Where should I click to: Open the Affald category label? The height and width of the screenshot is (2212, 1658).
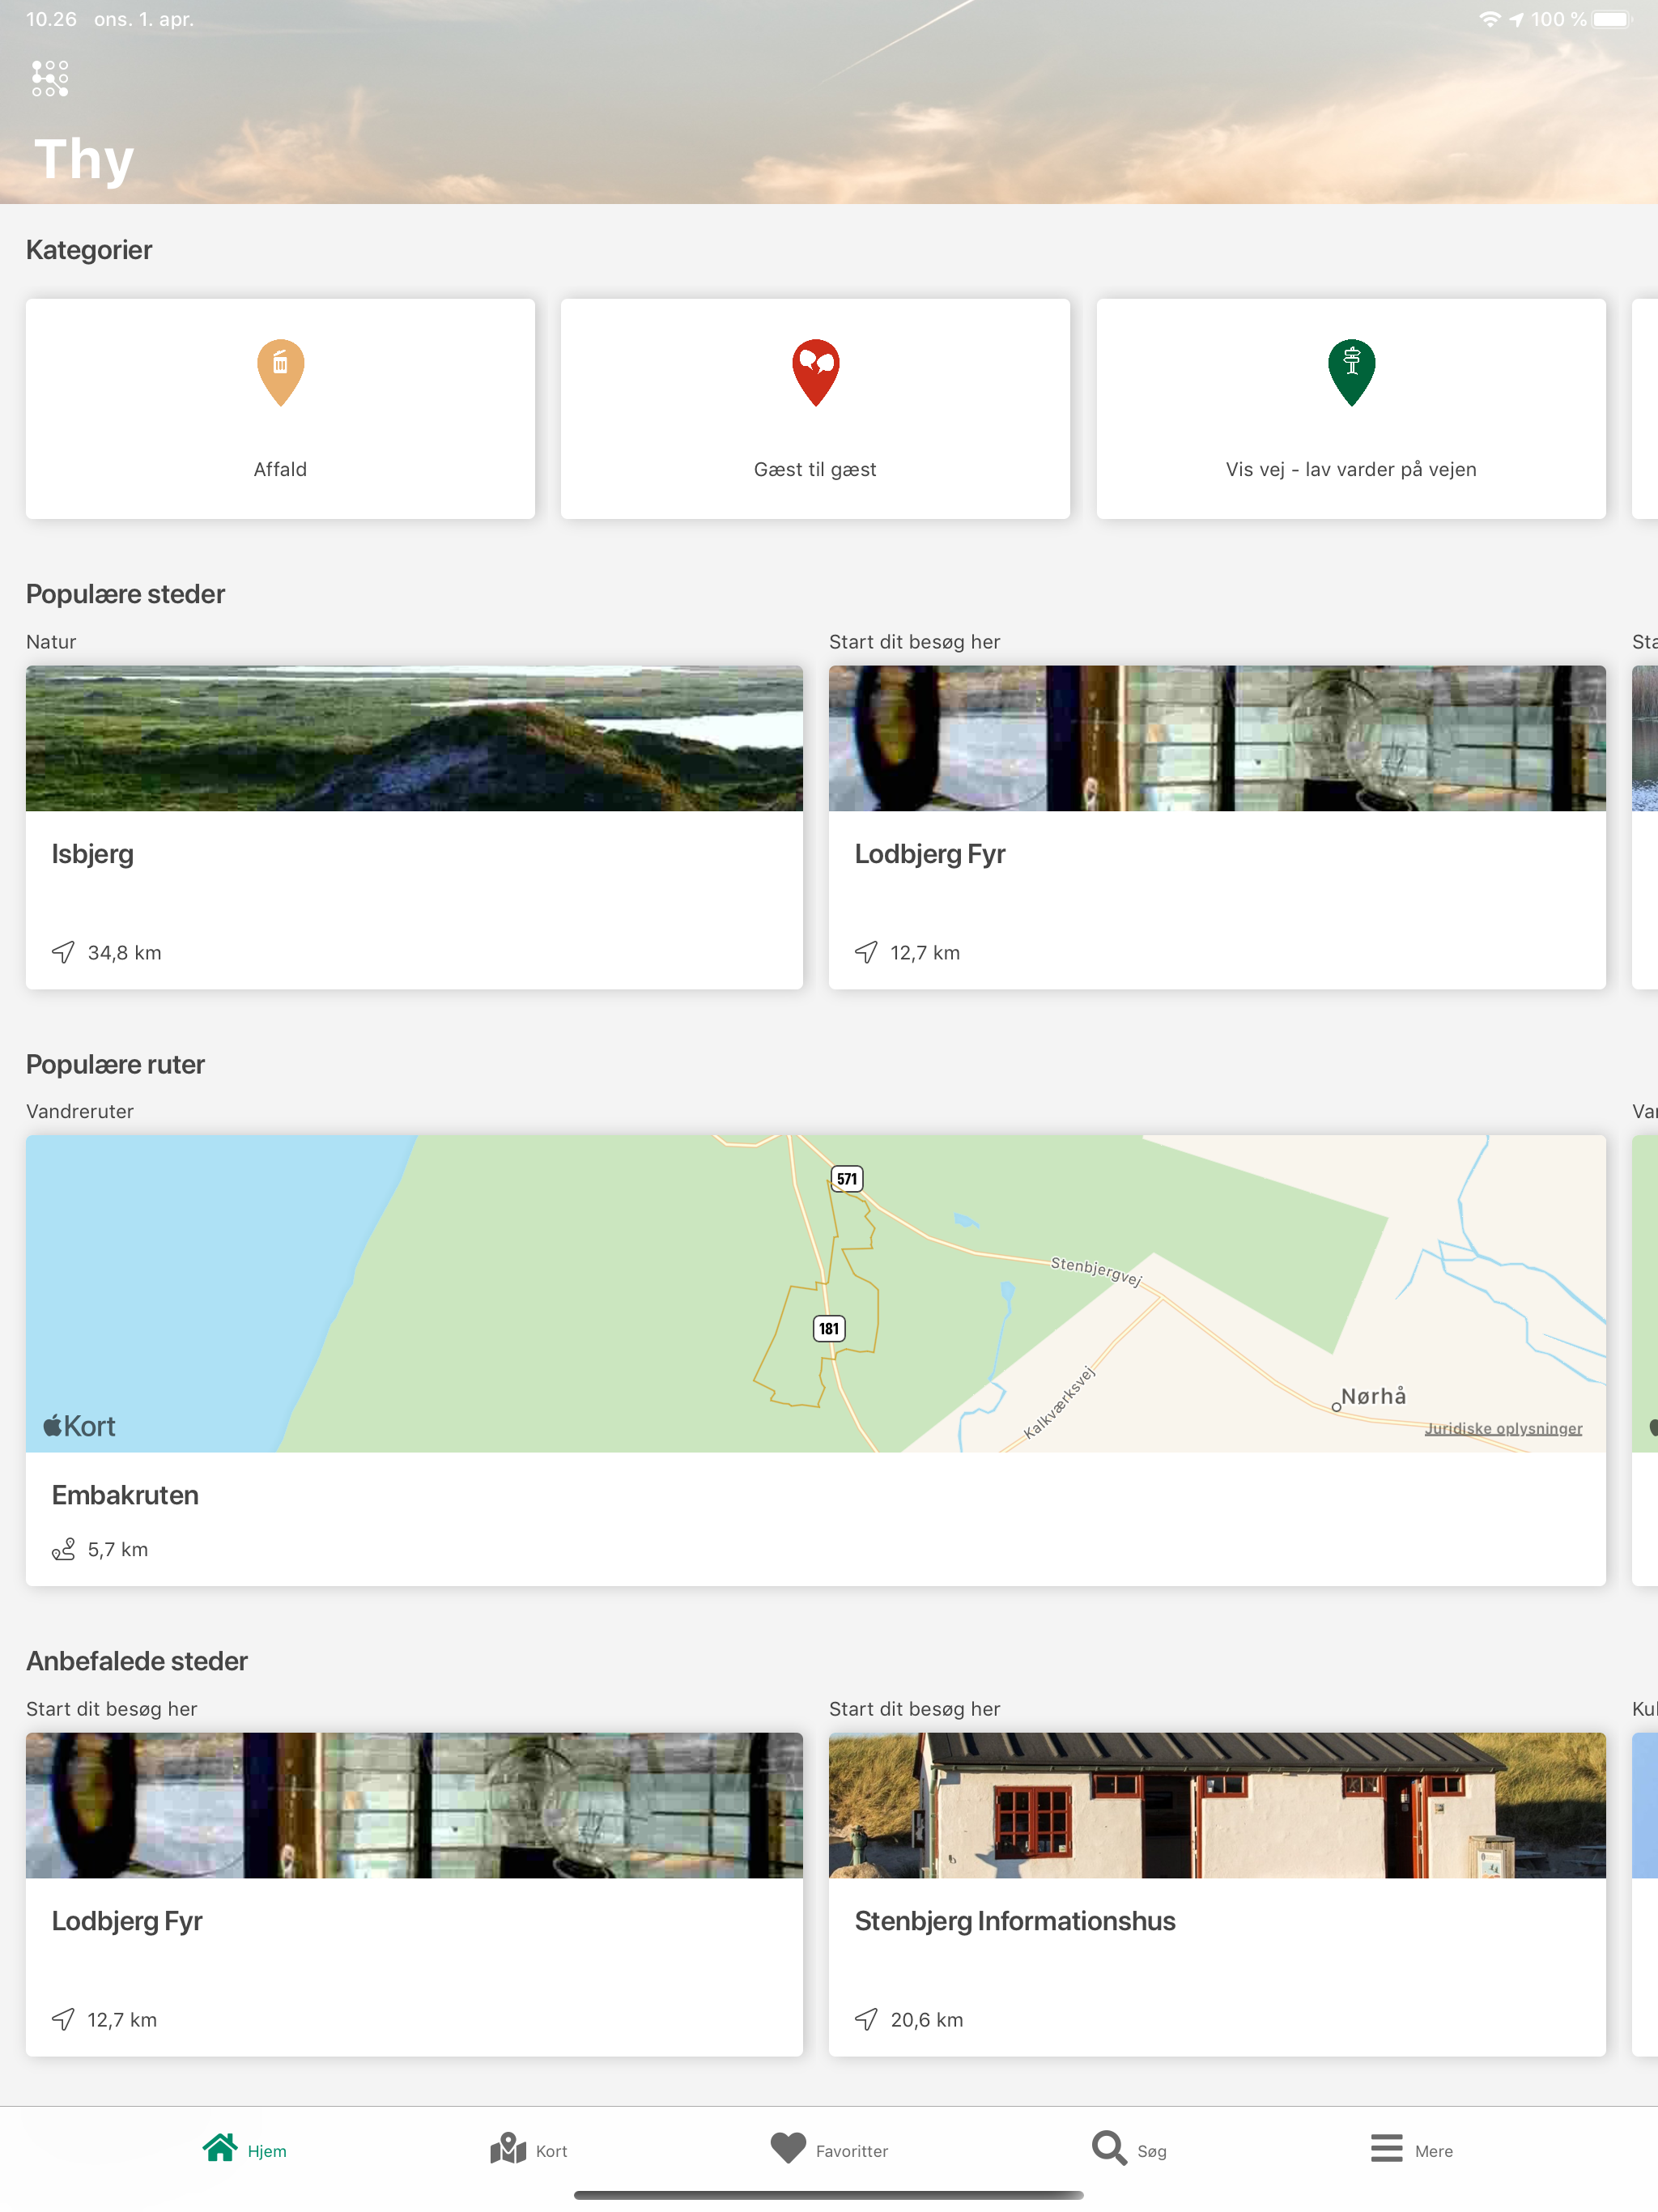pos(280,469)
